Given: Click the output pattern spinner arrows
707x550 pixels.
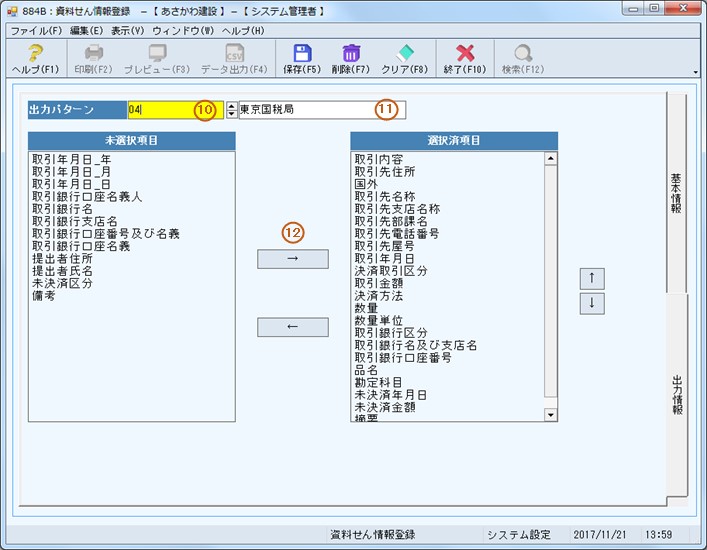Looking at the screenshot, I should [232, 109].
